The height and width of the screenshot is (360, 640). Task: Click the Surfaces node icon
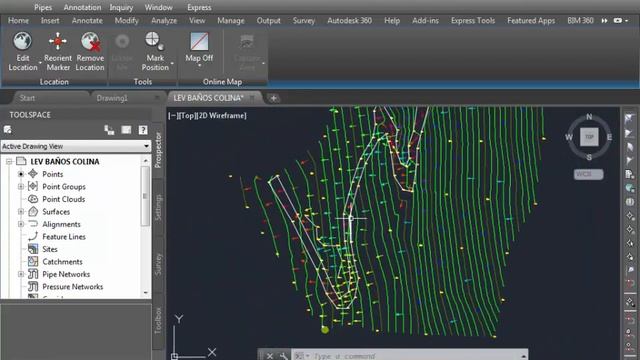pyautogui.click(x=33, y=211)
